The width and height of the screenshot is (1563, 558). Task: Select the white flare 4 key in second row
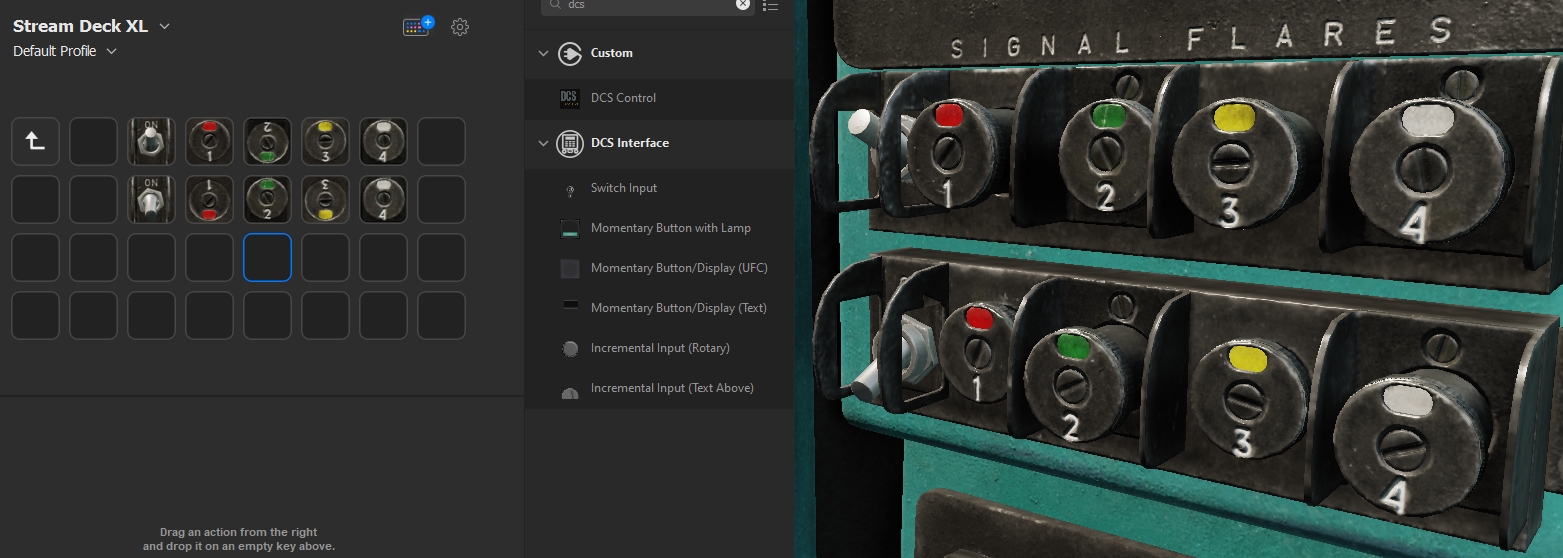(x=383, y=200)
